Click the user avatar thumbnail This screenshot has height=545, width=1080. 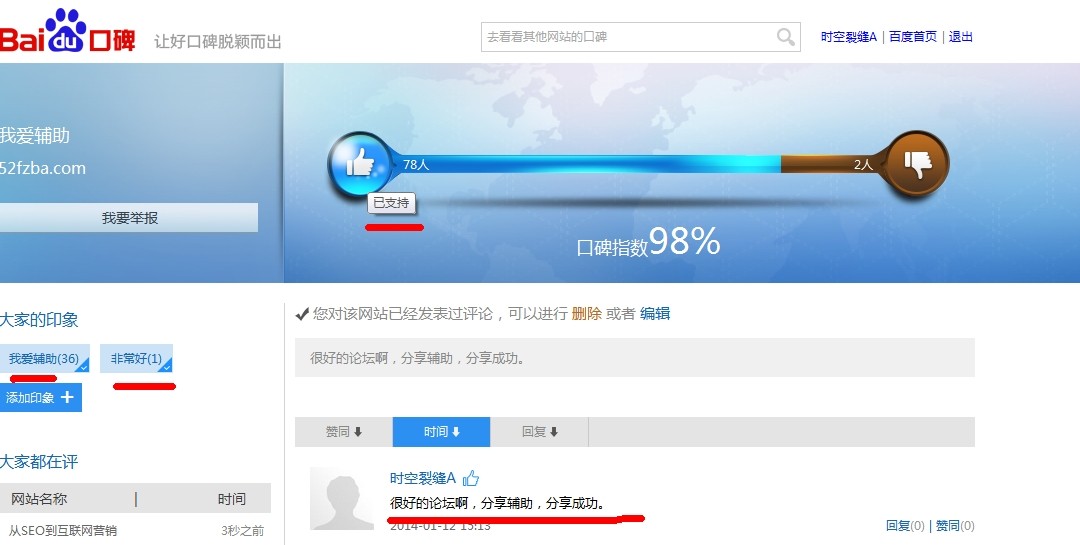[x=337, y=498]
